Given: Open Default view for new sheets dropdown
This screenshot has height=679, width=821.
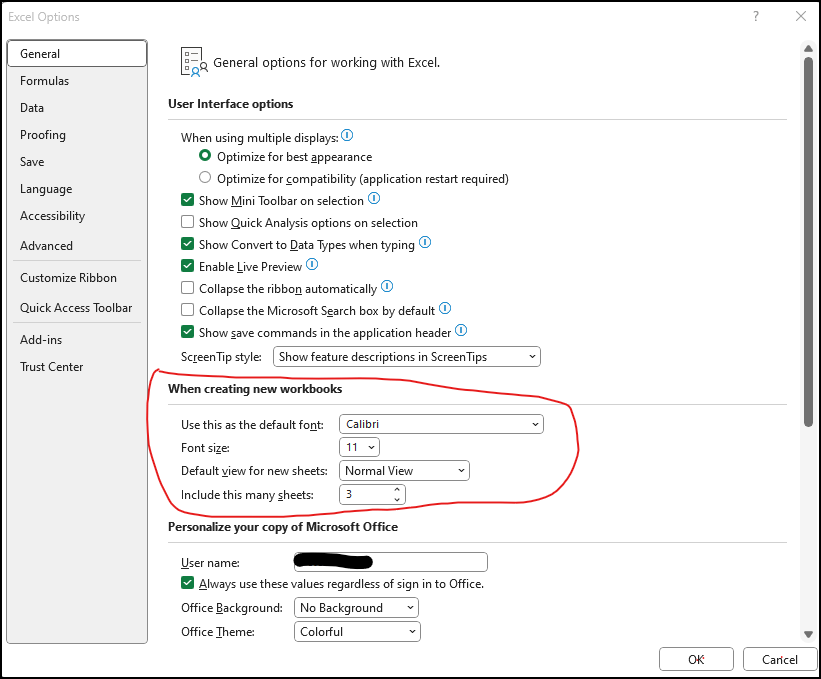Looking at the screenshot, I should coord(404,471).
